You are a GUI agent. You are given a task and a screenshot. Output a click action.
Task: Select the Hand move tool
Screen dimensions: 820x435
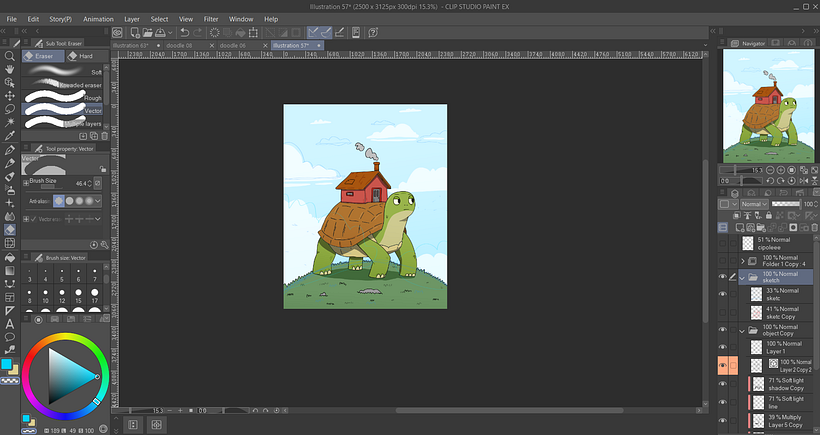coord(9,69)
